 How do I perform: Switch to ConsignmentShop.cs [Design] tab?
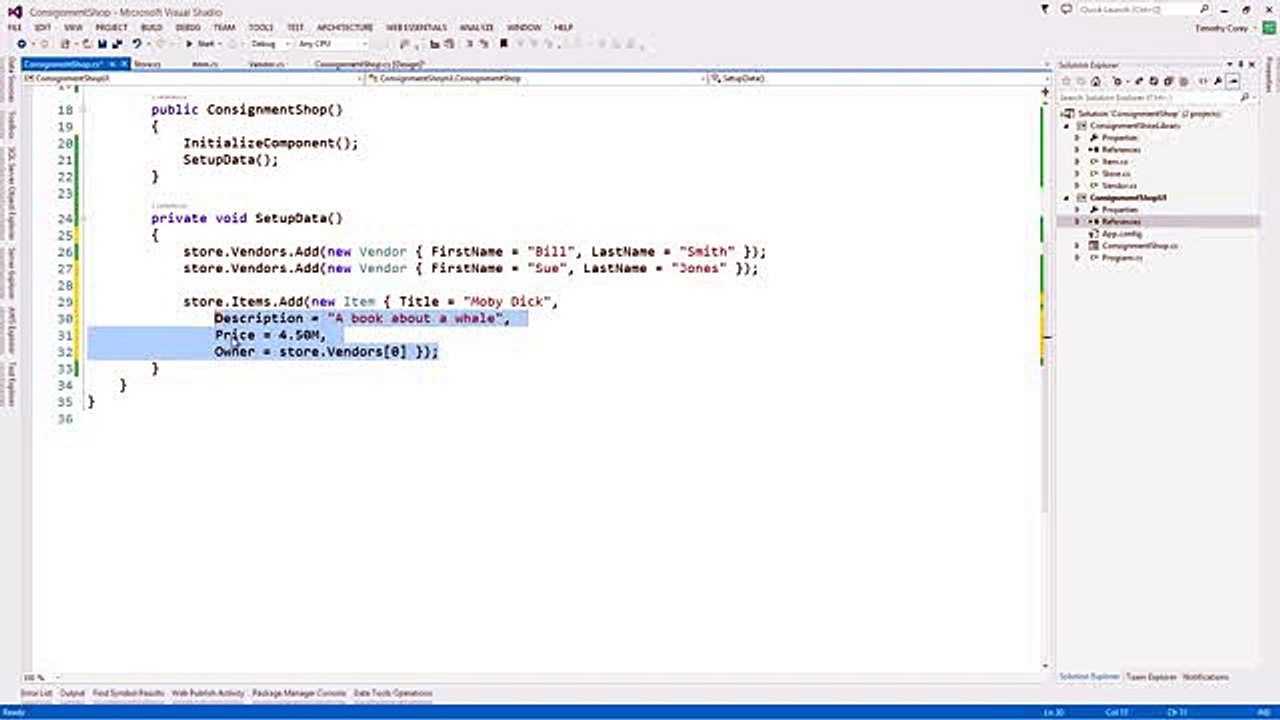click(x=369, y=64)
